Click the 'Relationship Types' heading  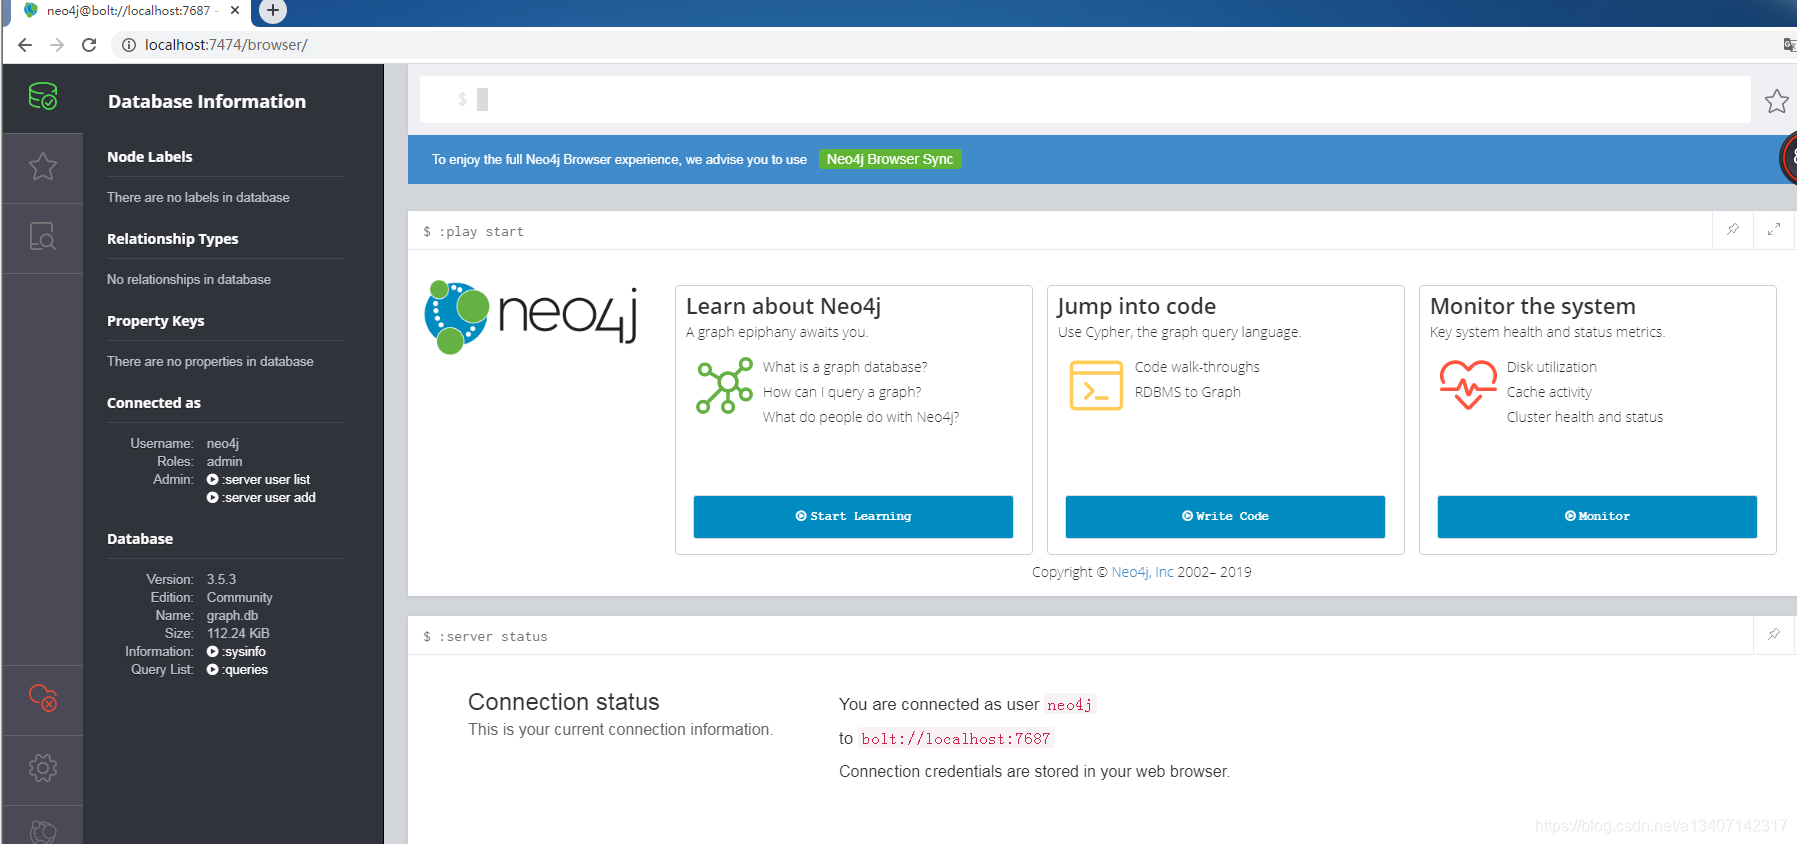click(x=173, y=239)
